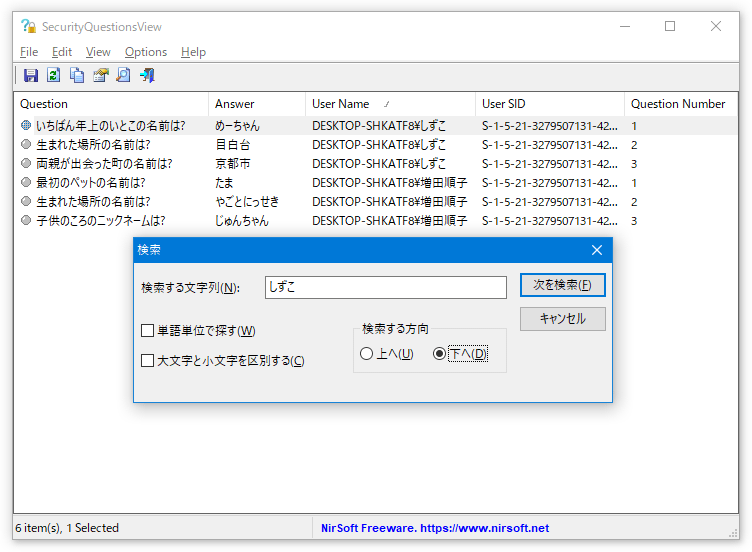Click the row icon for 子供のころのニックネームは?
The height and width of the screenshot is (552, 752).
click(x=26, y=221)
